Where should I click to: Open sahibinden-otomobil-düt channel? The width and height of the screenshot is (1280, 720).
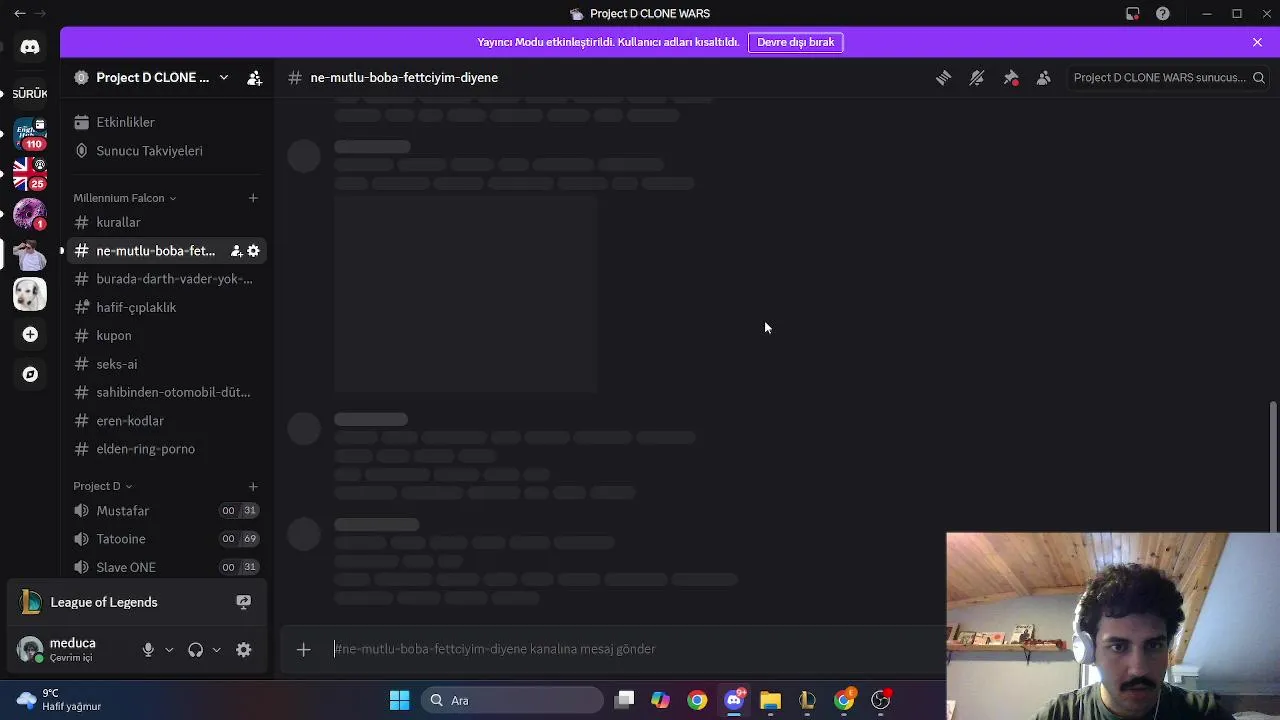click(x=166, y=392)
